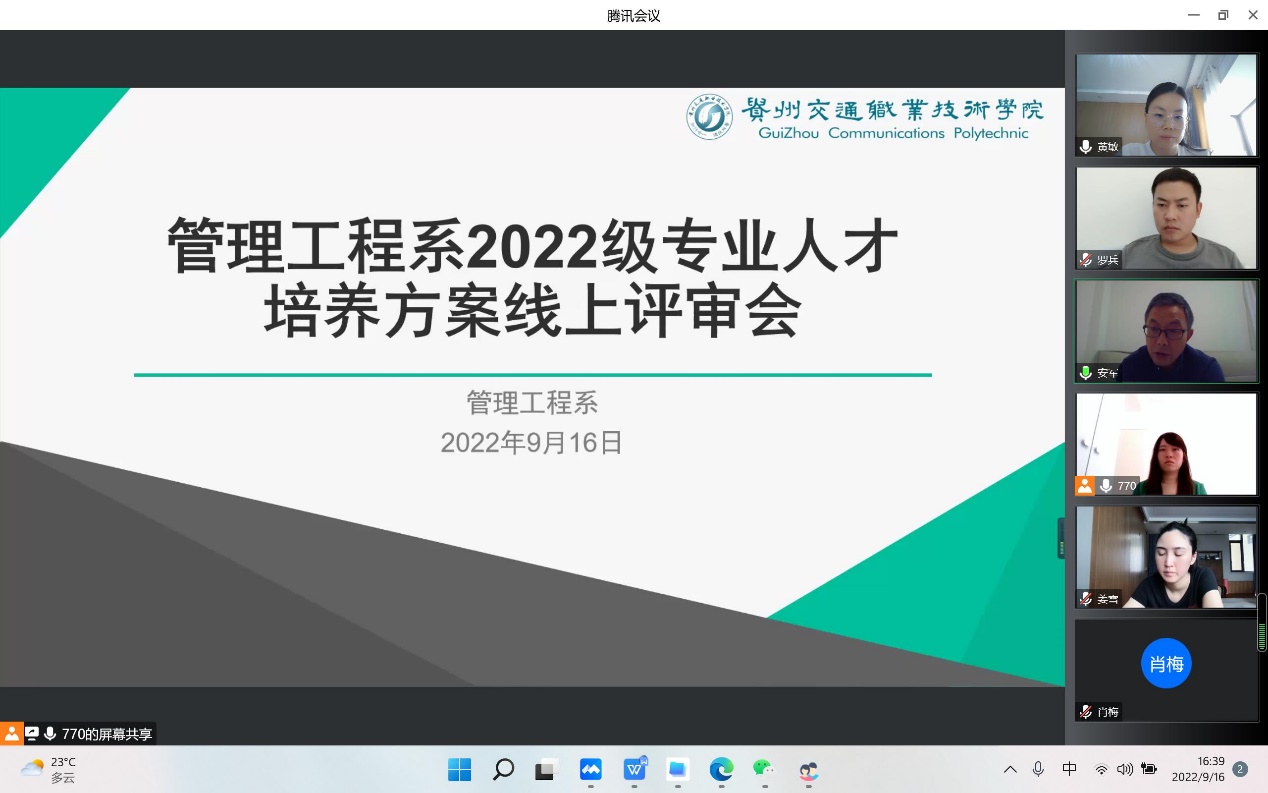Open the clock and date showing 16:39
This screenshot has width=1268, height=793.
coord(1198,769)
